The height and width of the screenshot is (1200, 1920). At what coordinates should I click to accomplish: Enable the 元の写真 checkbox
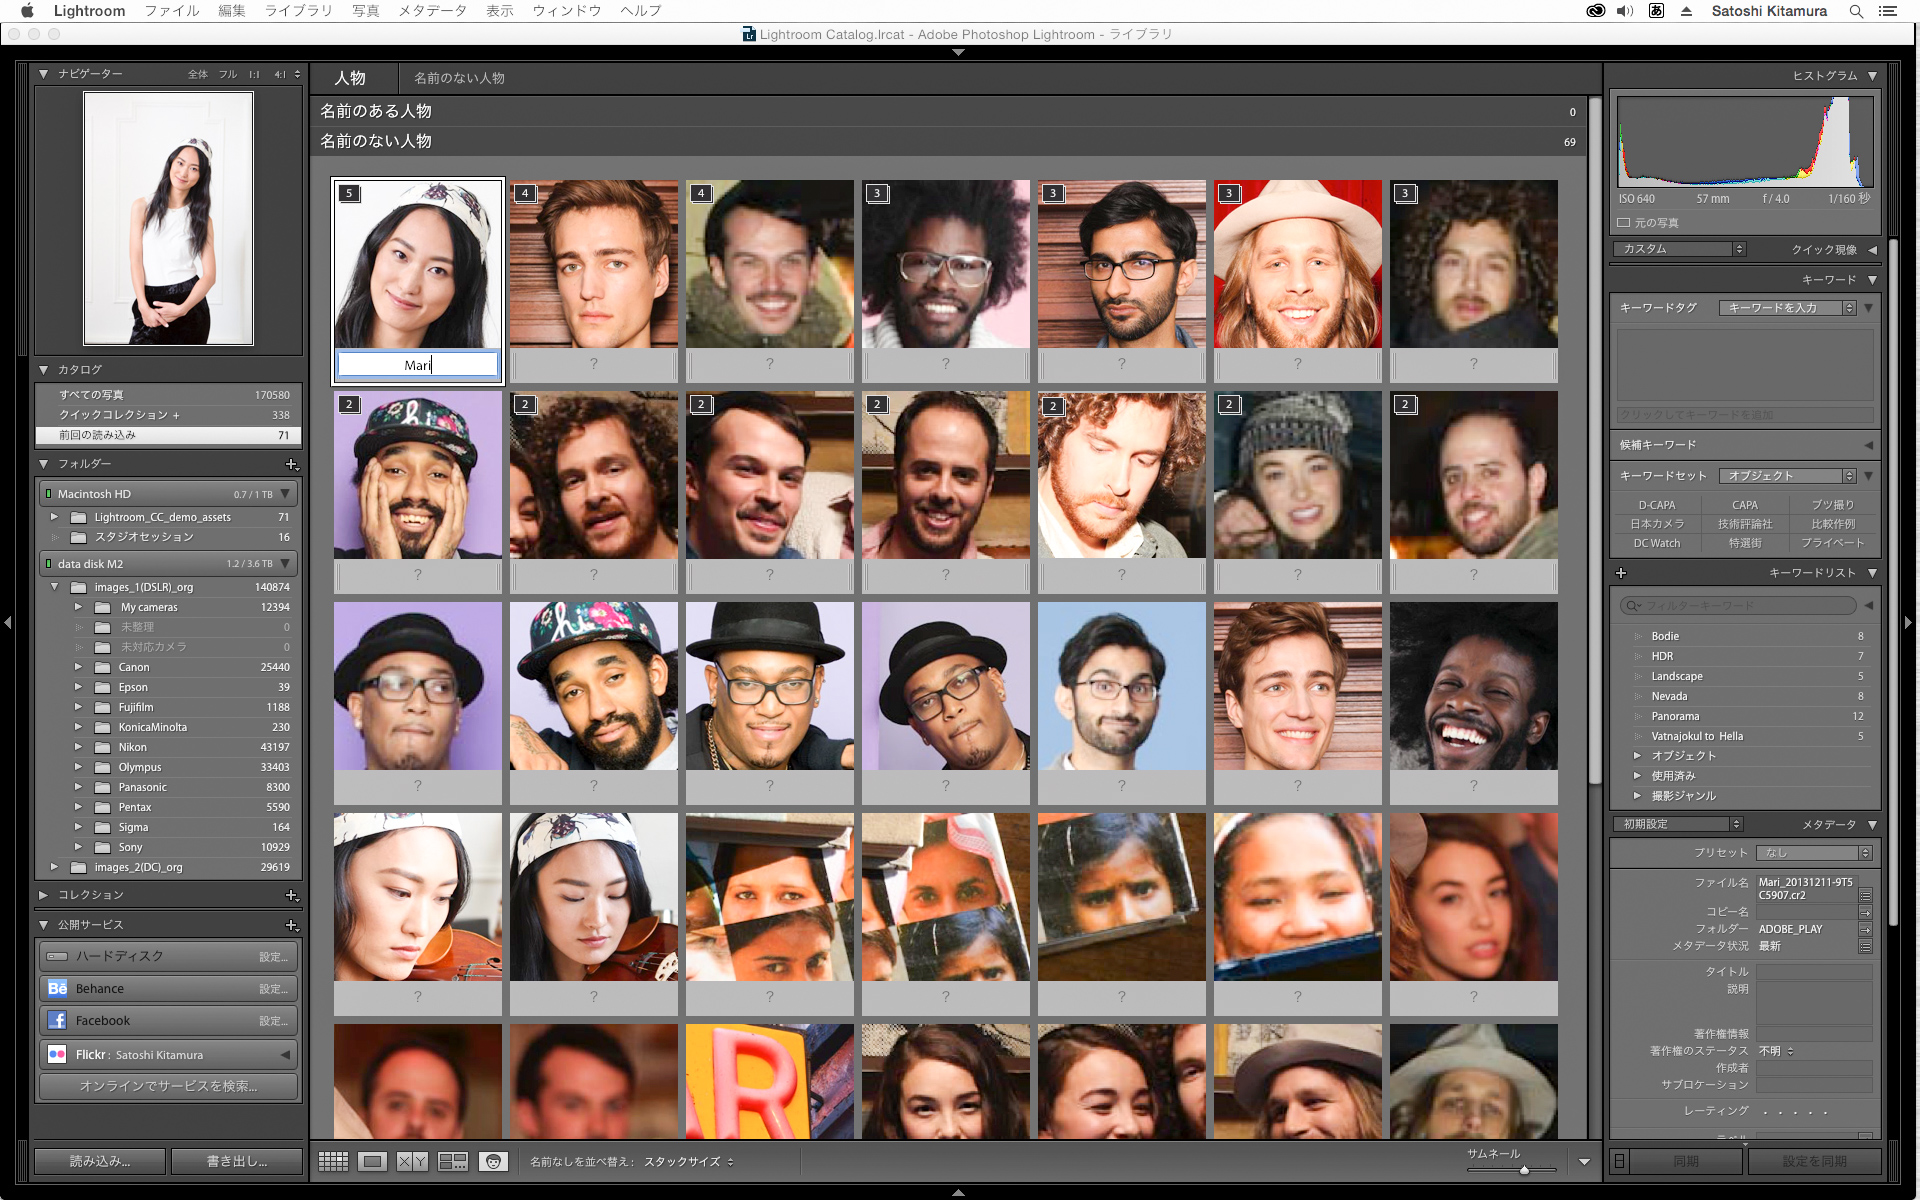(x=1624, y=223)
